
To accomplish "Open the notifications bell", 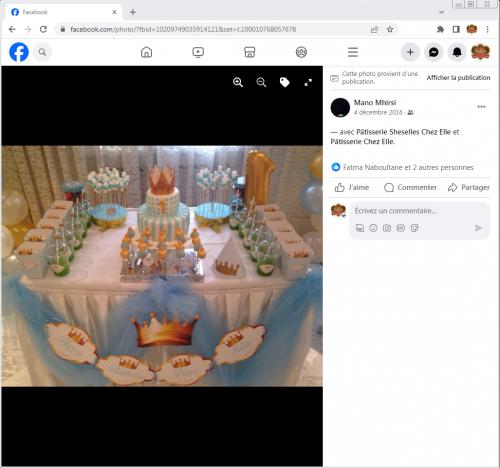I will tap(457, 52).
